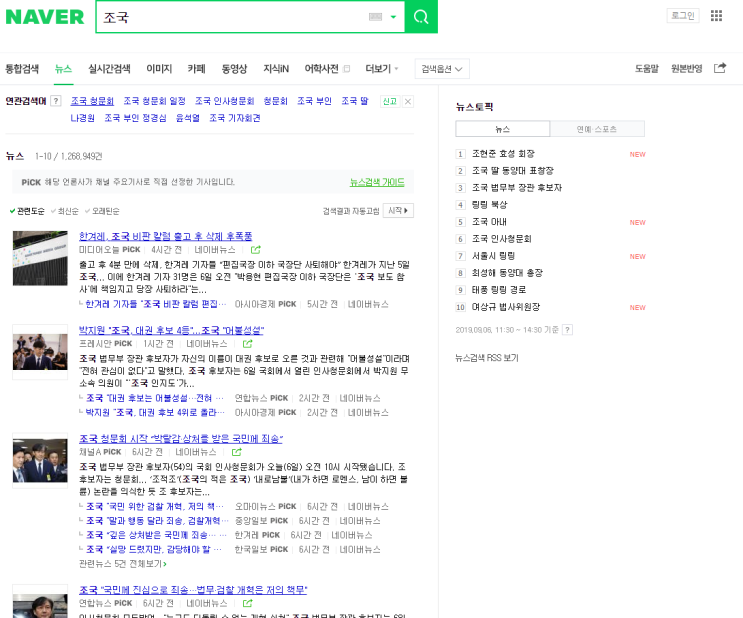Click related search 조국 인사청문회

(x=225, y=101)
